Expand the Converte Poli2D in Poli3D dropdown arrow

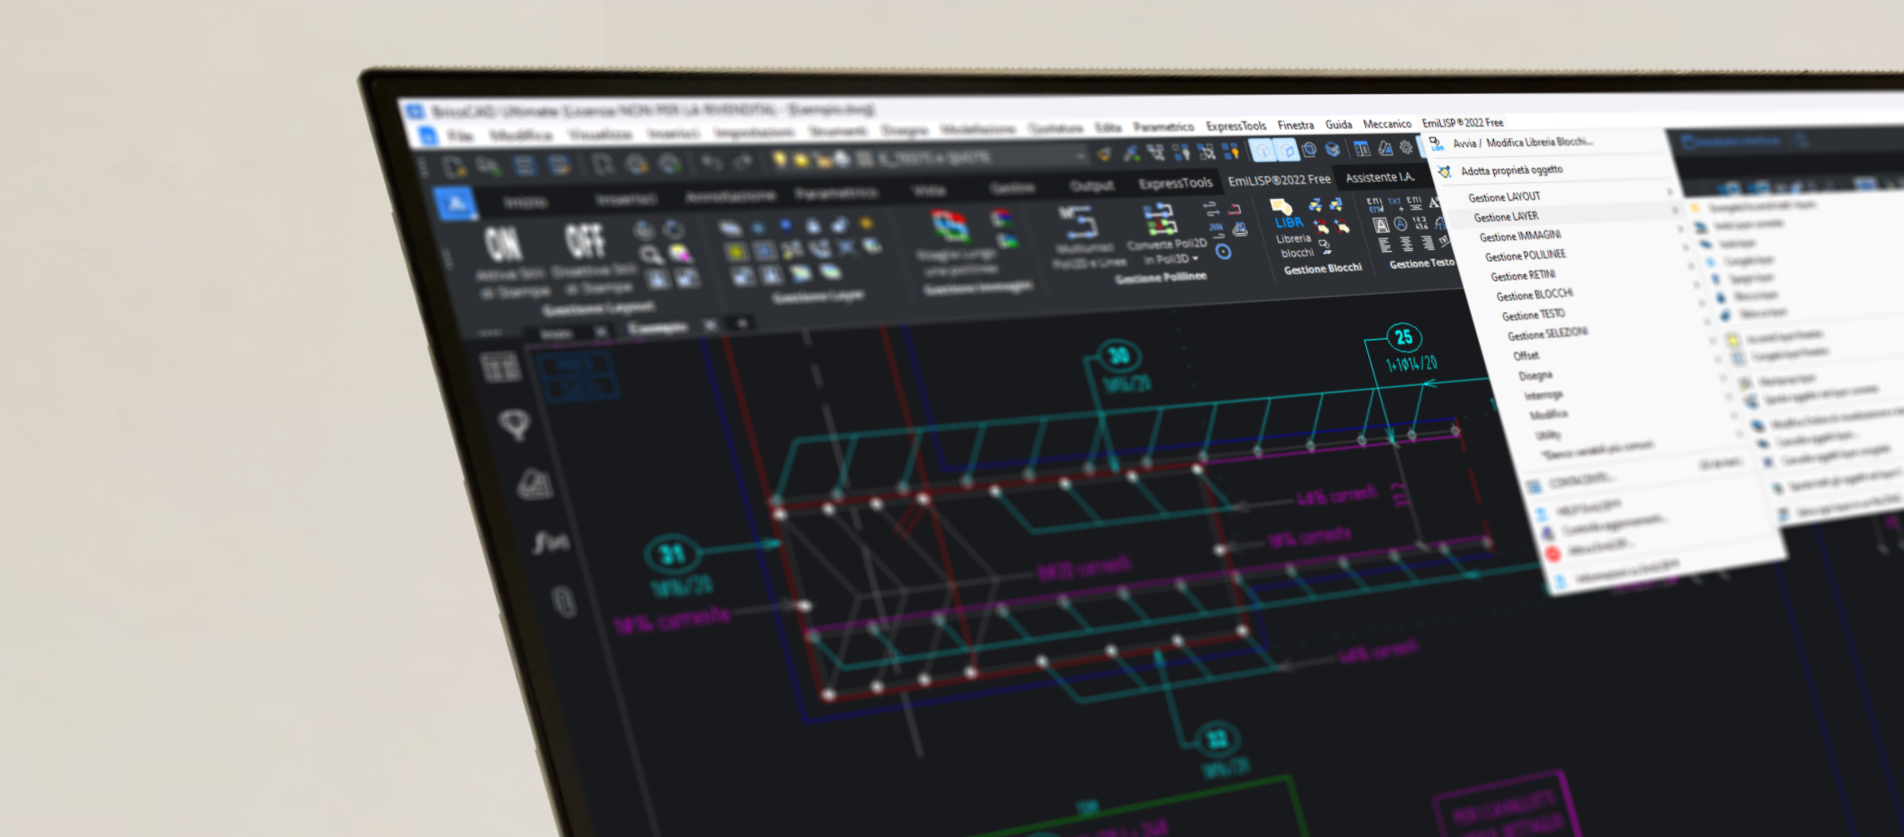[x=1195, y=258]
